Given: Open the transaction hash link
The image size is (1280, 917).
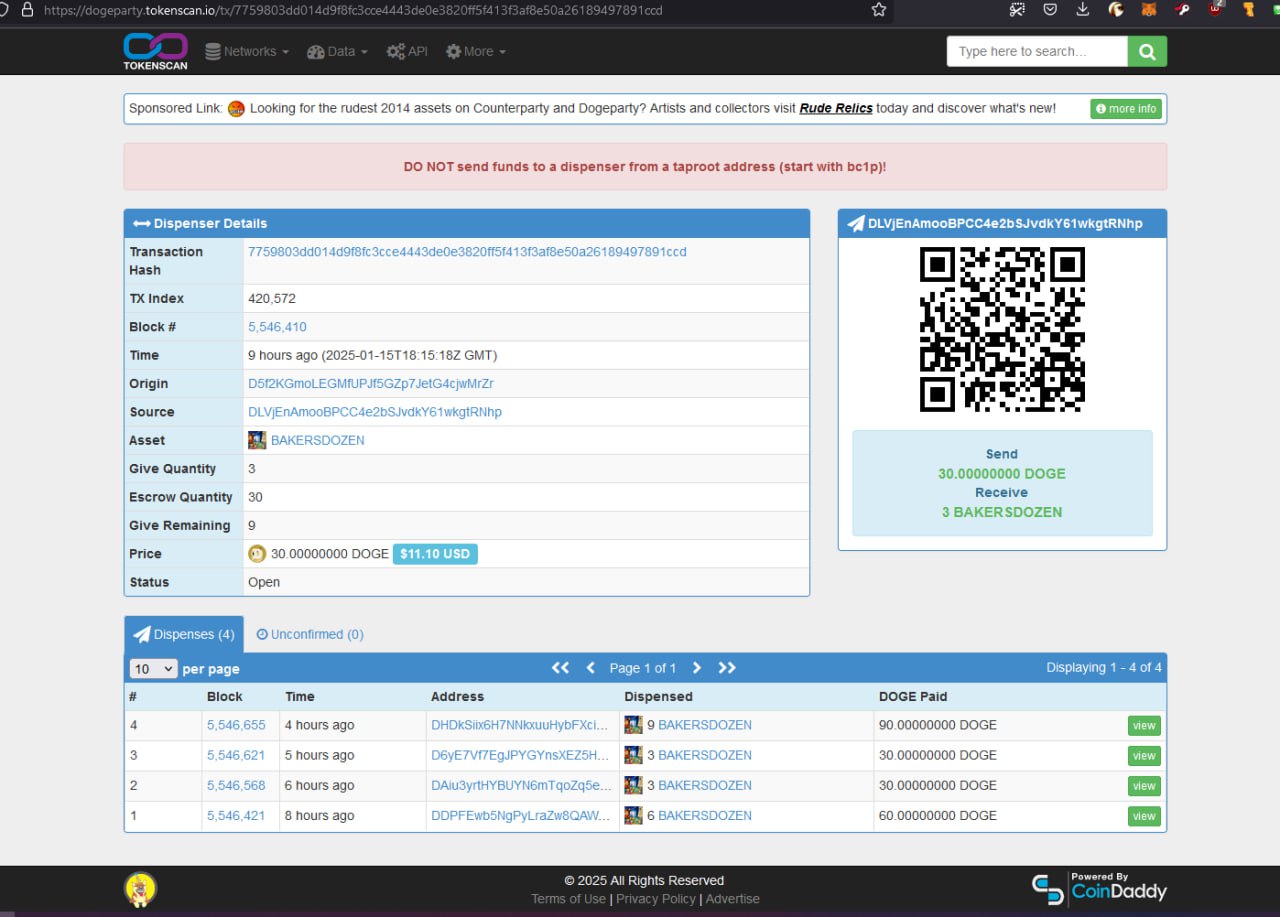Looking at the screenshot, I should point(467,252).
